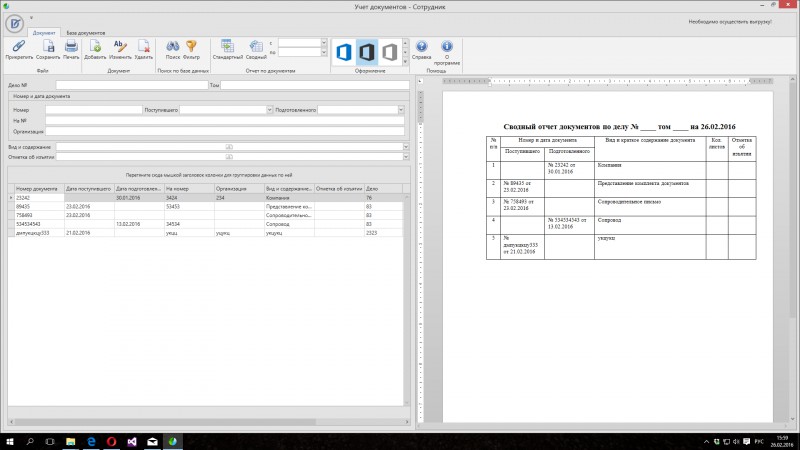Viewport: 800px width, 450px height.
Task: Click the Windows Start button
Action: click(x=9, y=441)
